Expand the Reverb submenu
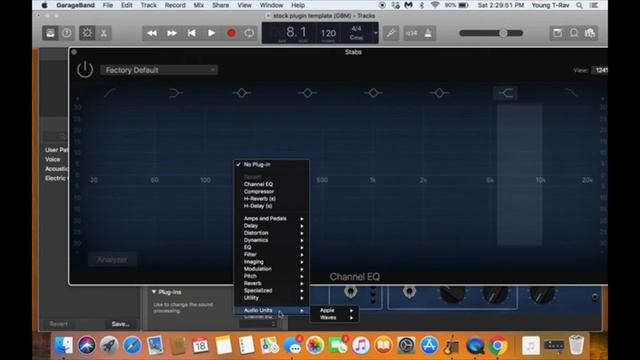This screenshot has height=360, width=640. pos(271,283)
